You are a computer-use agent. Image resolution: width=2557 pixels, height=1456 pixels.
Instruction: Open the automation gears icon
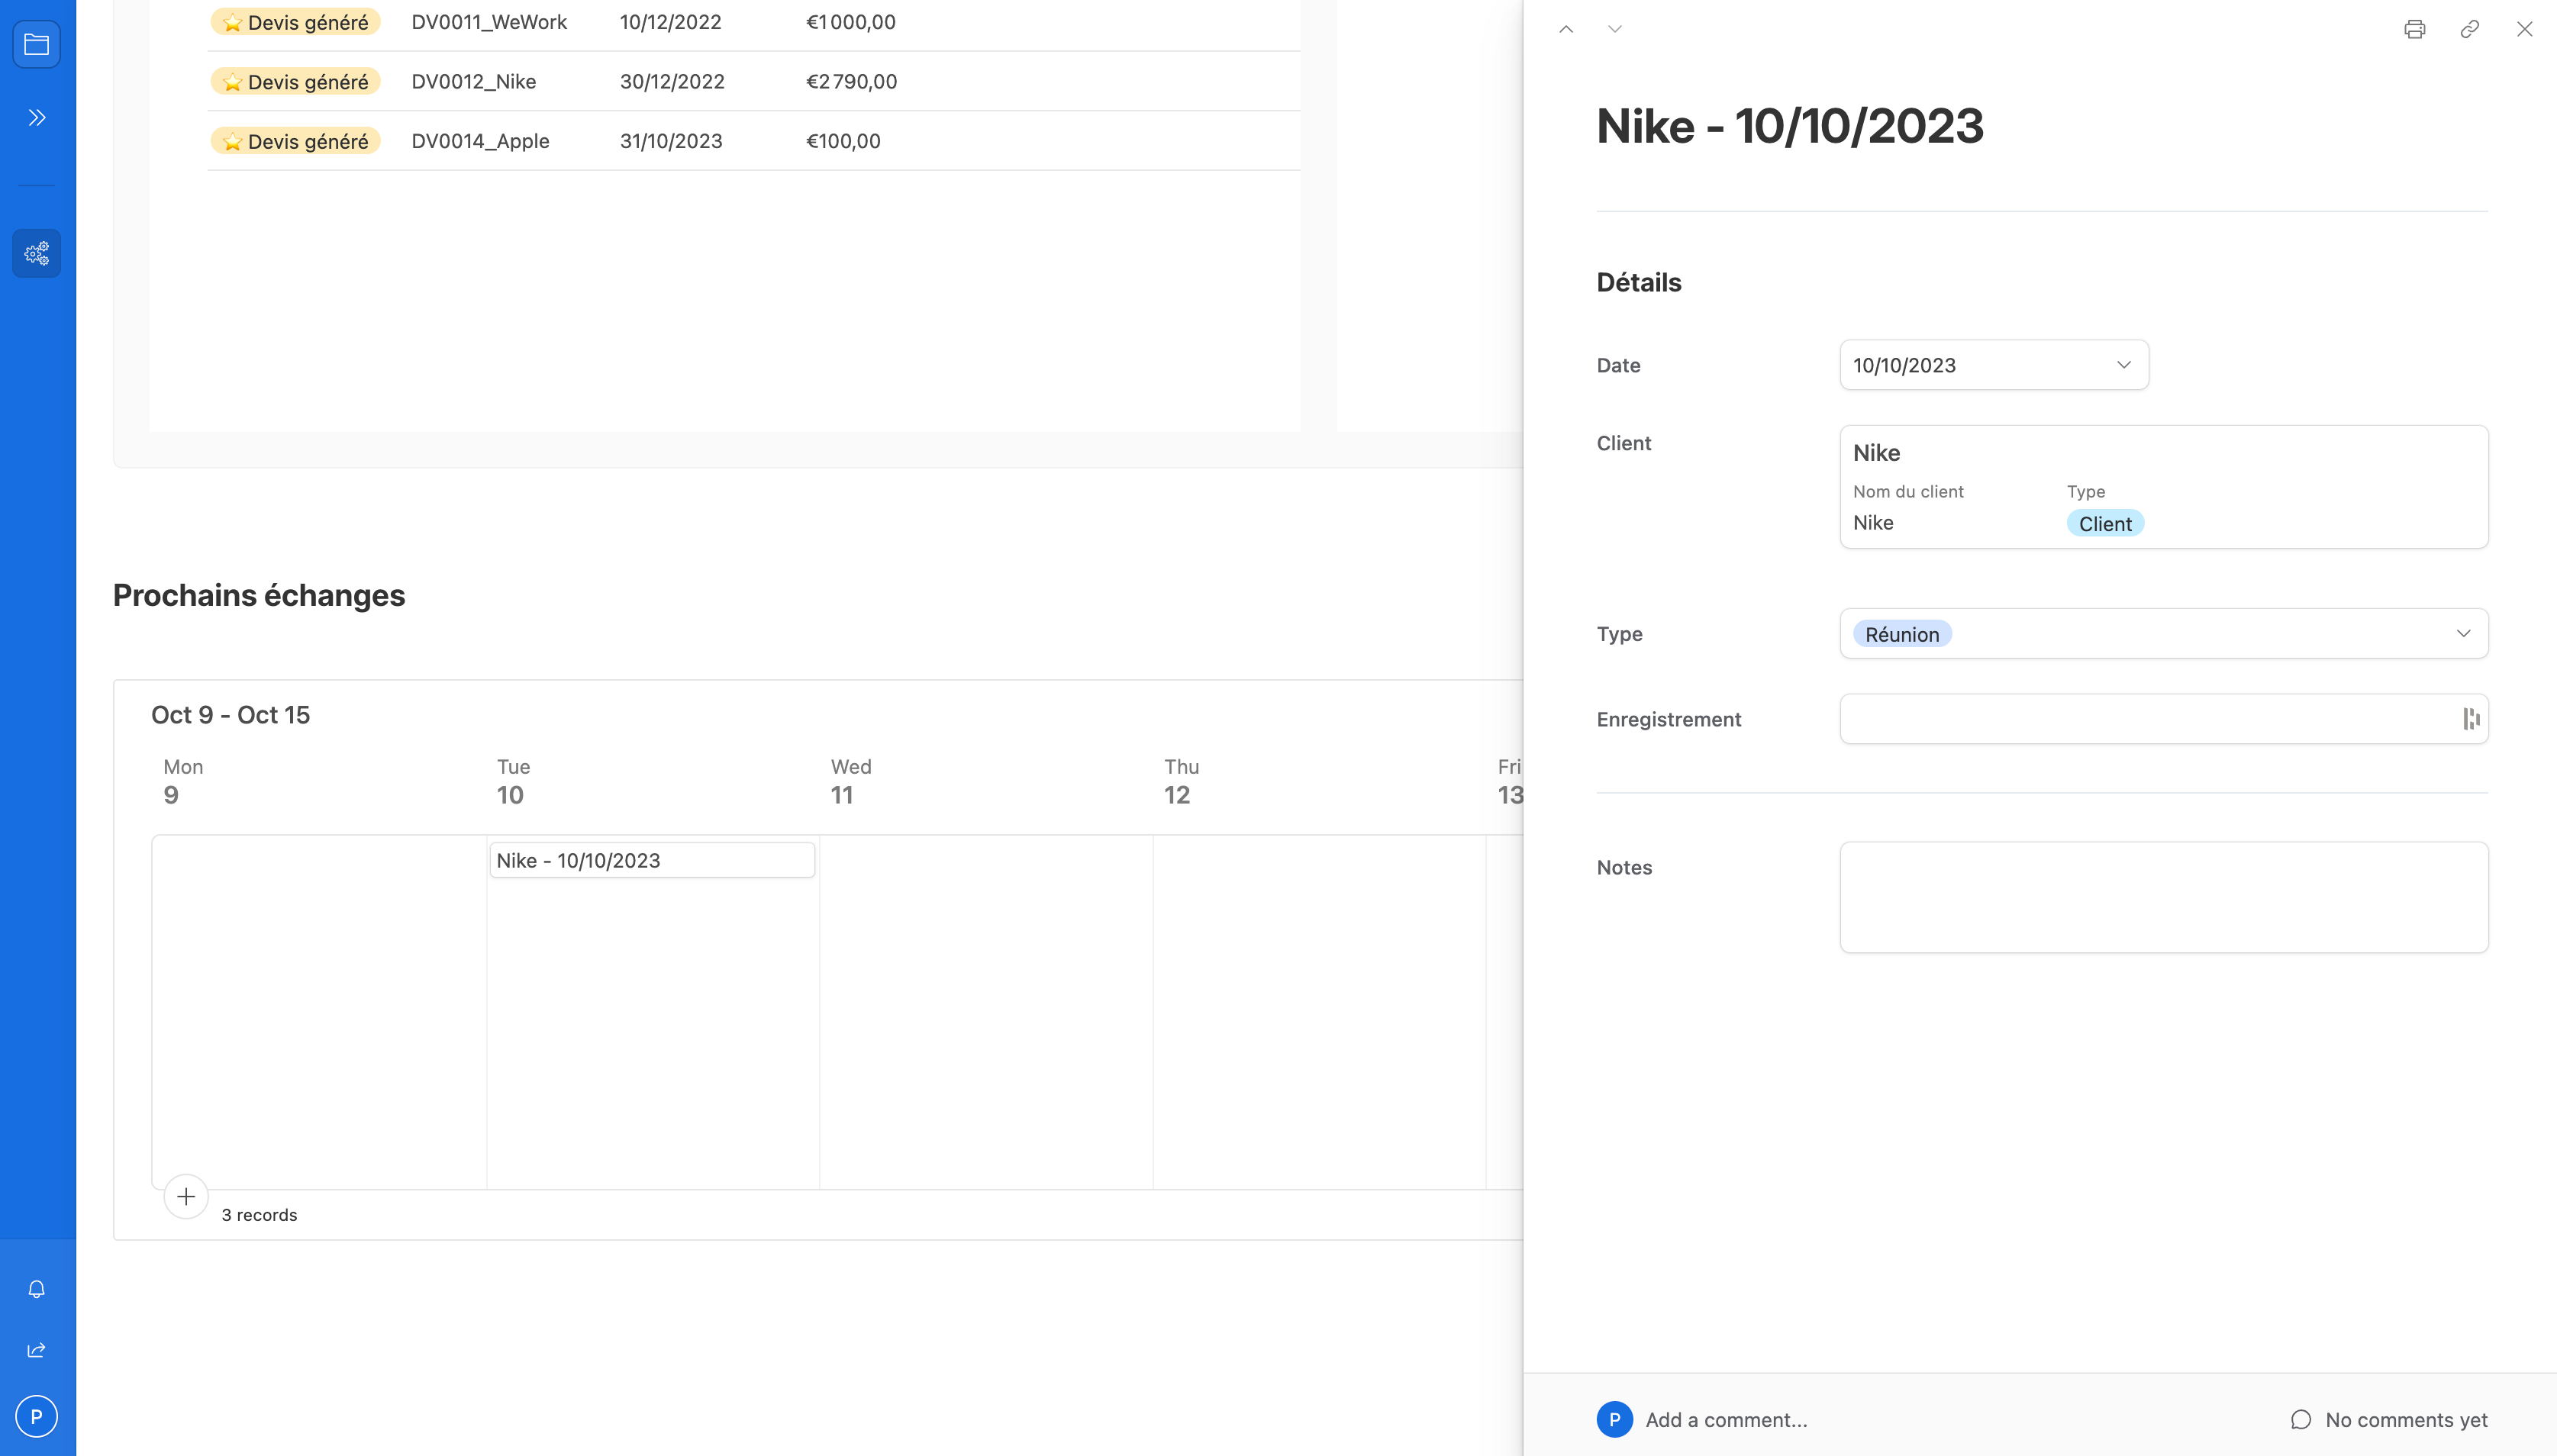[x=37, y=254]
